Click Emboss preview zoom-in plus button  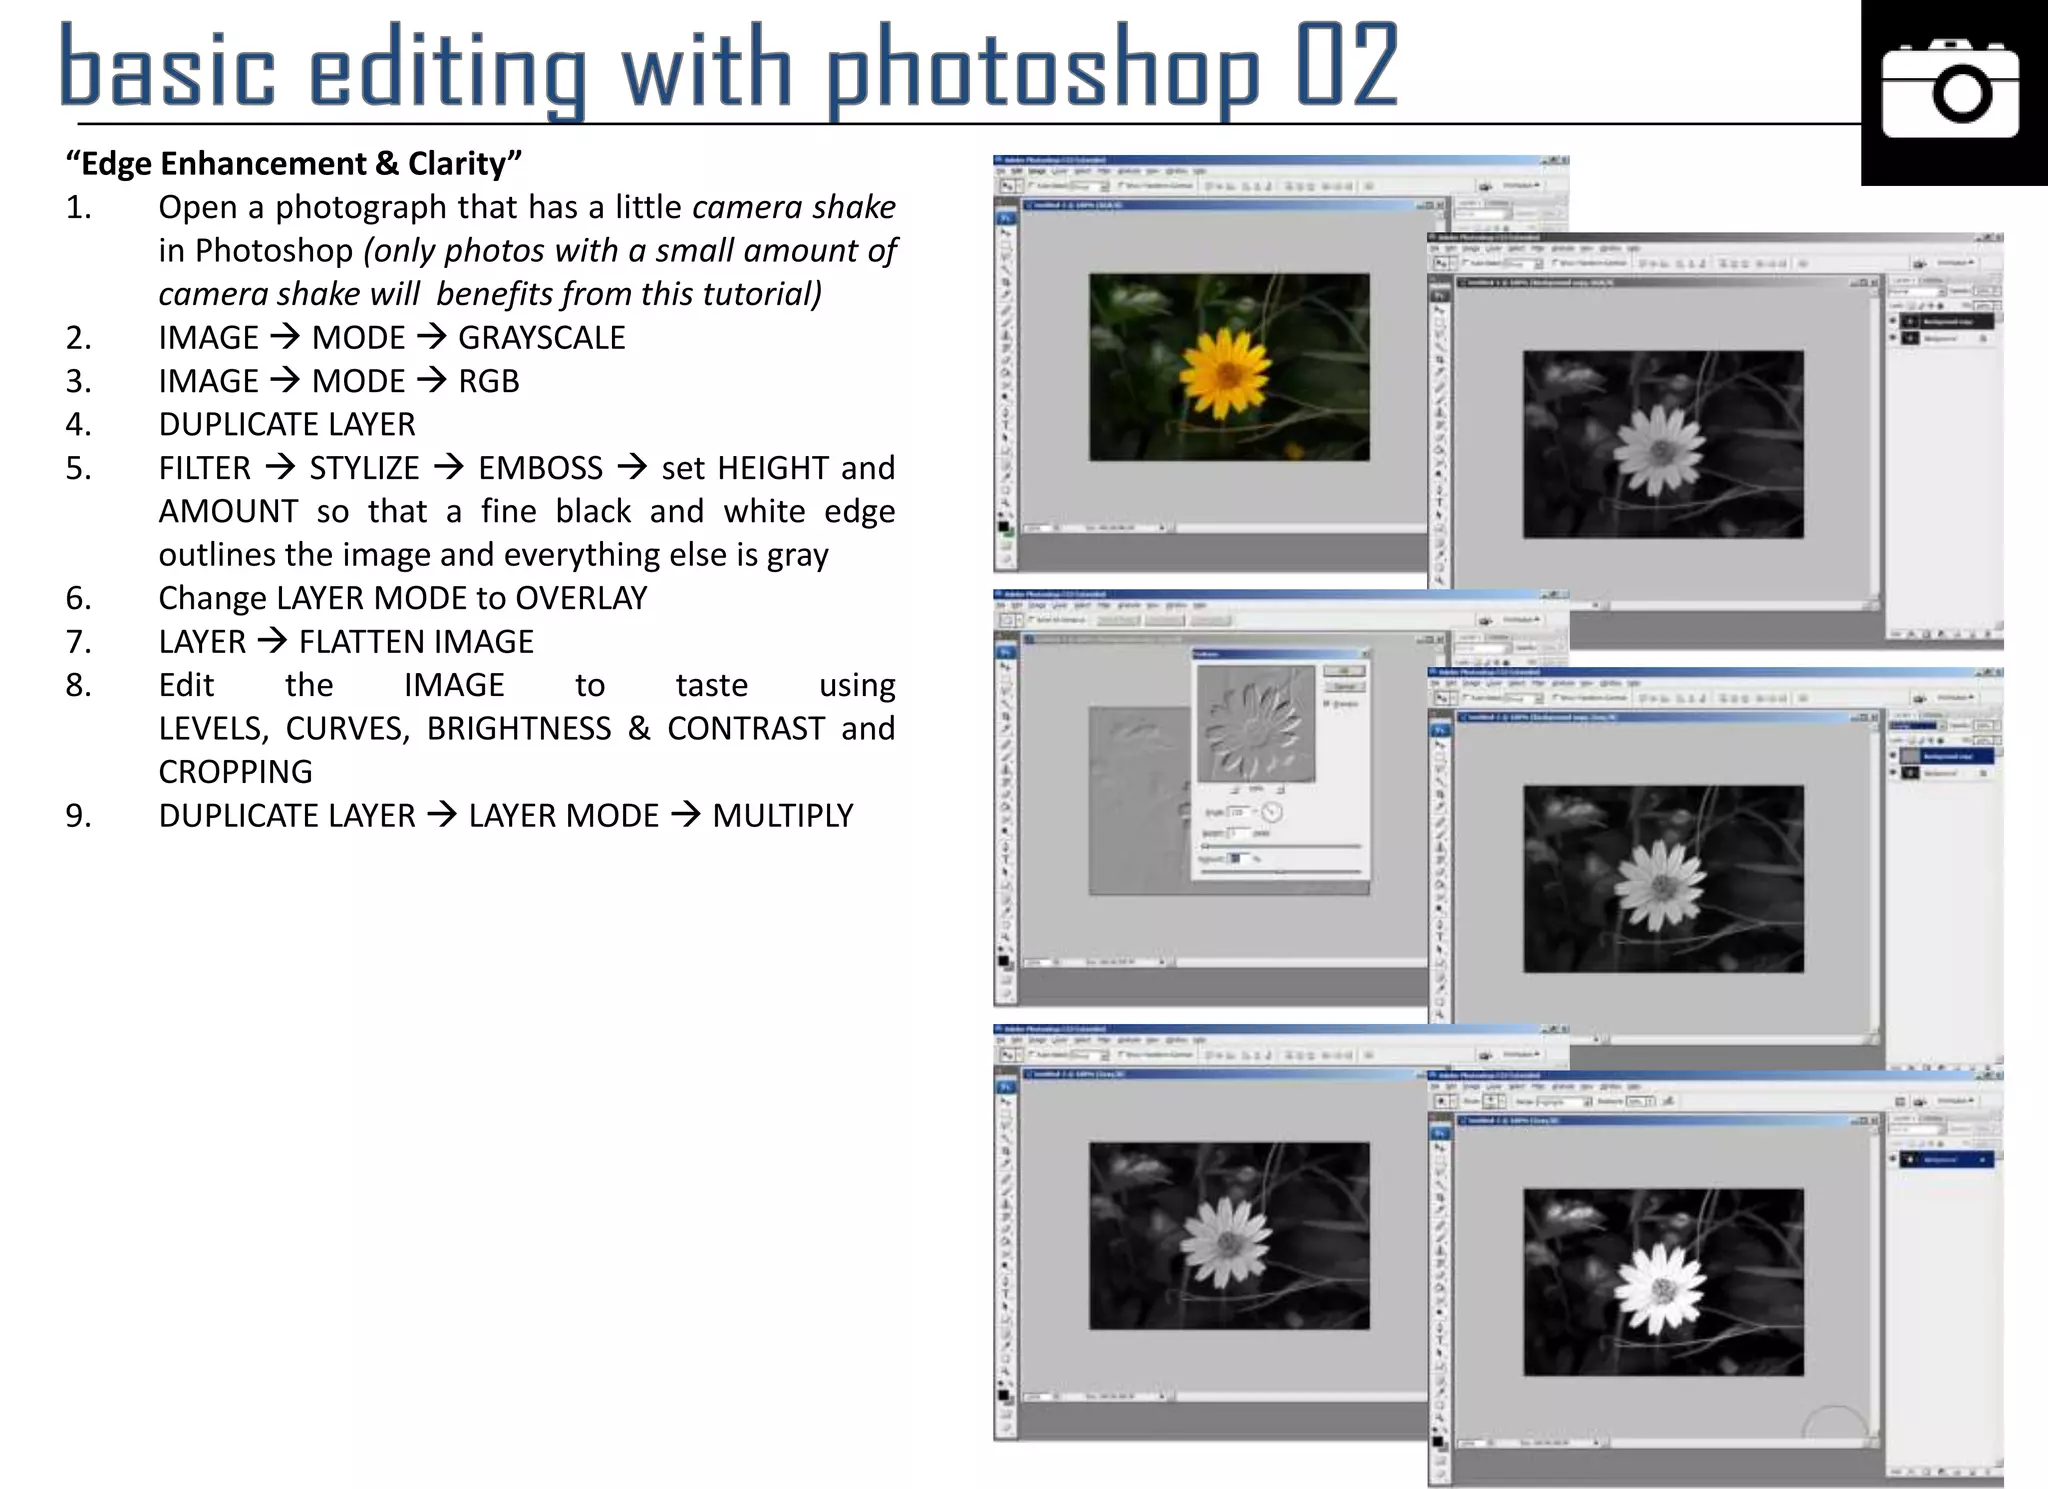[x=1281, y=789]
